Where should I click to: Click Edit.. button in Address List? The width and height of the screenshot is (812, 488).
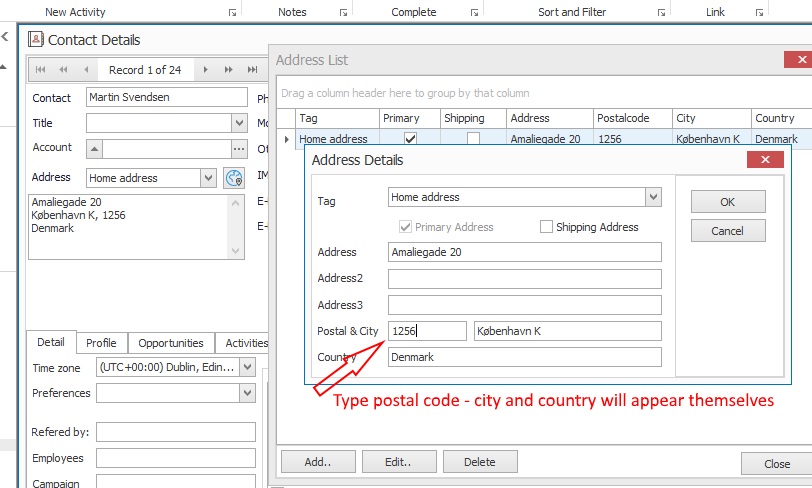(x=399, y=462)
